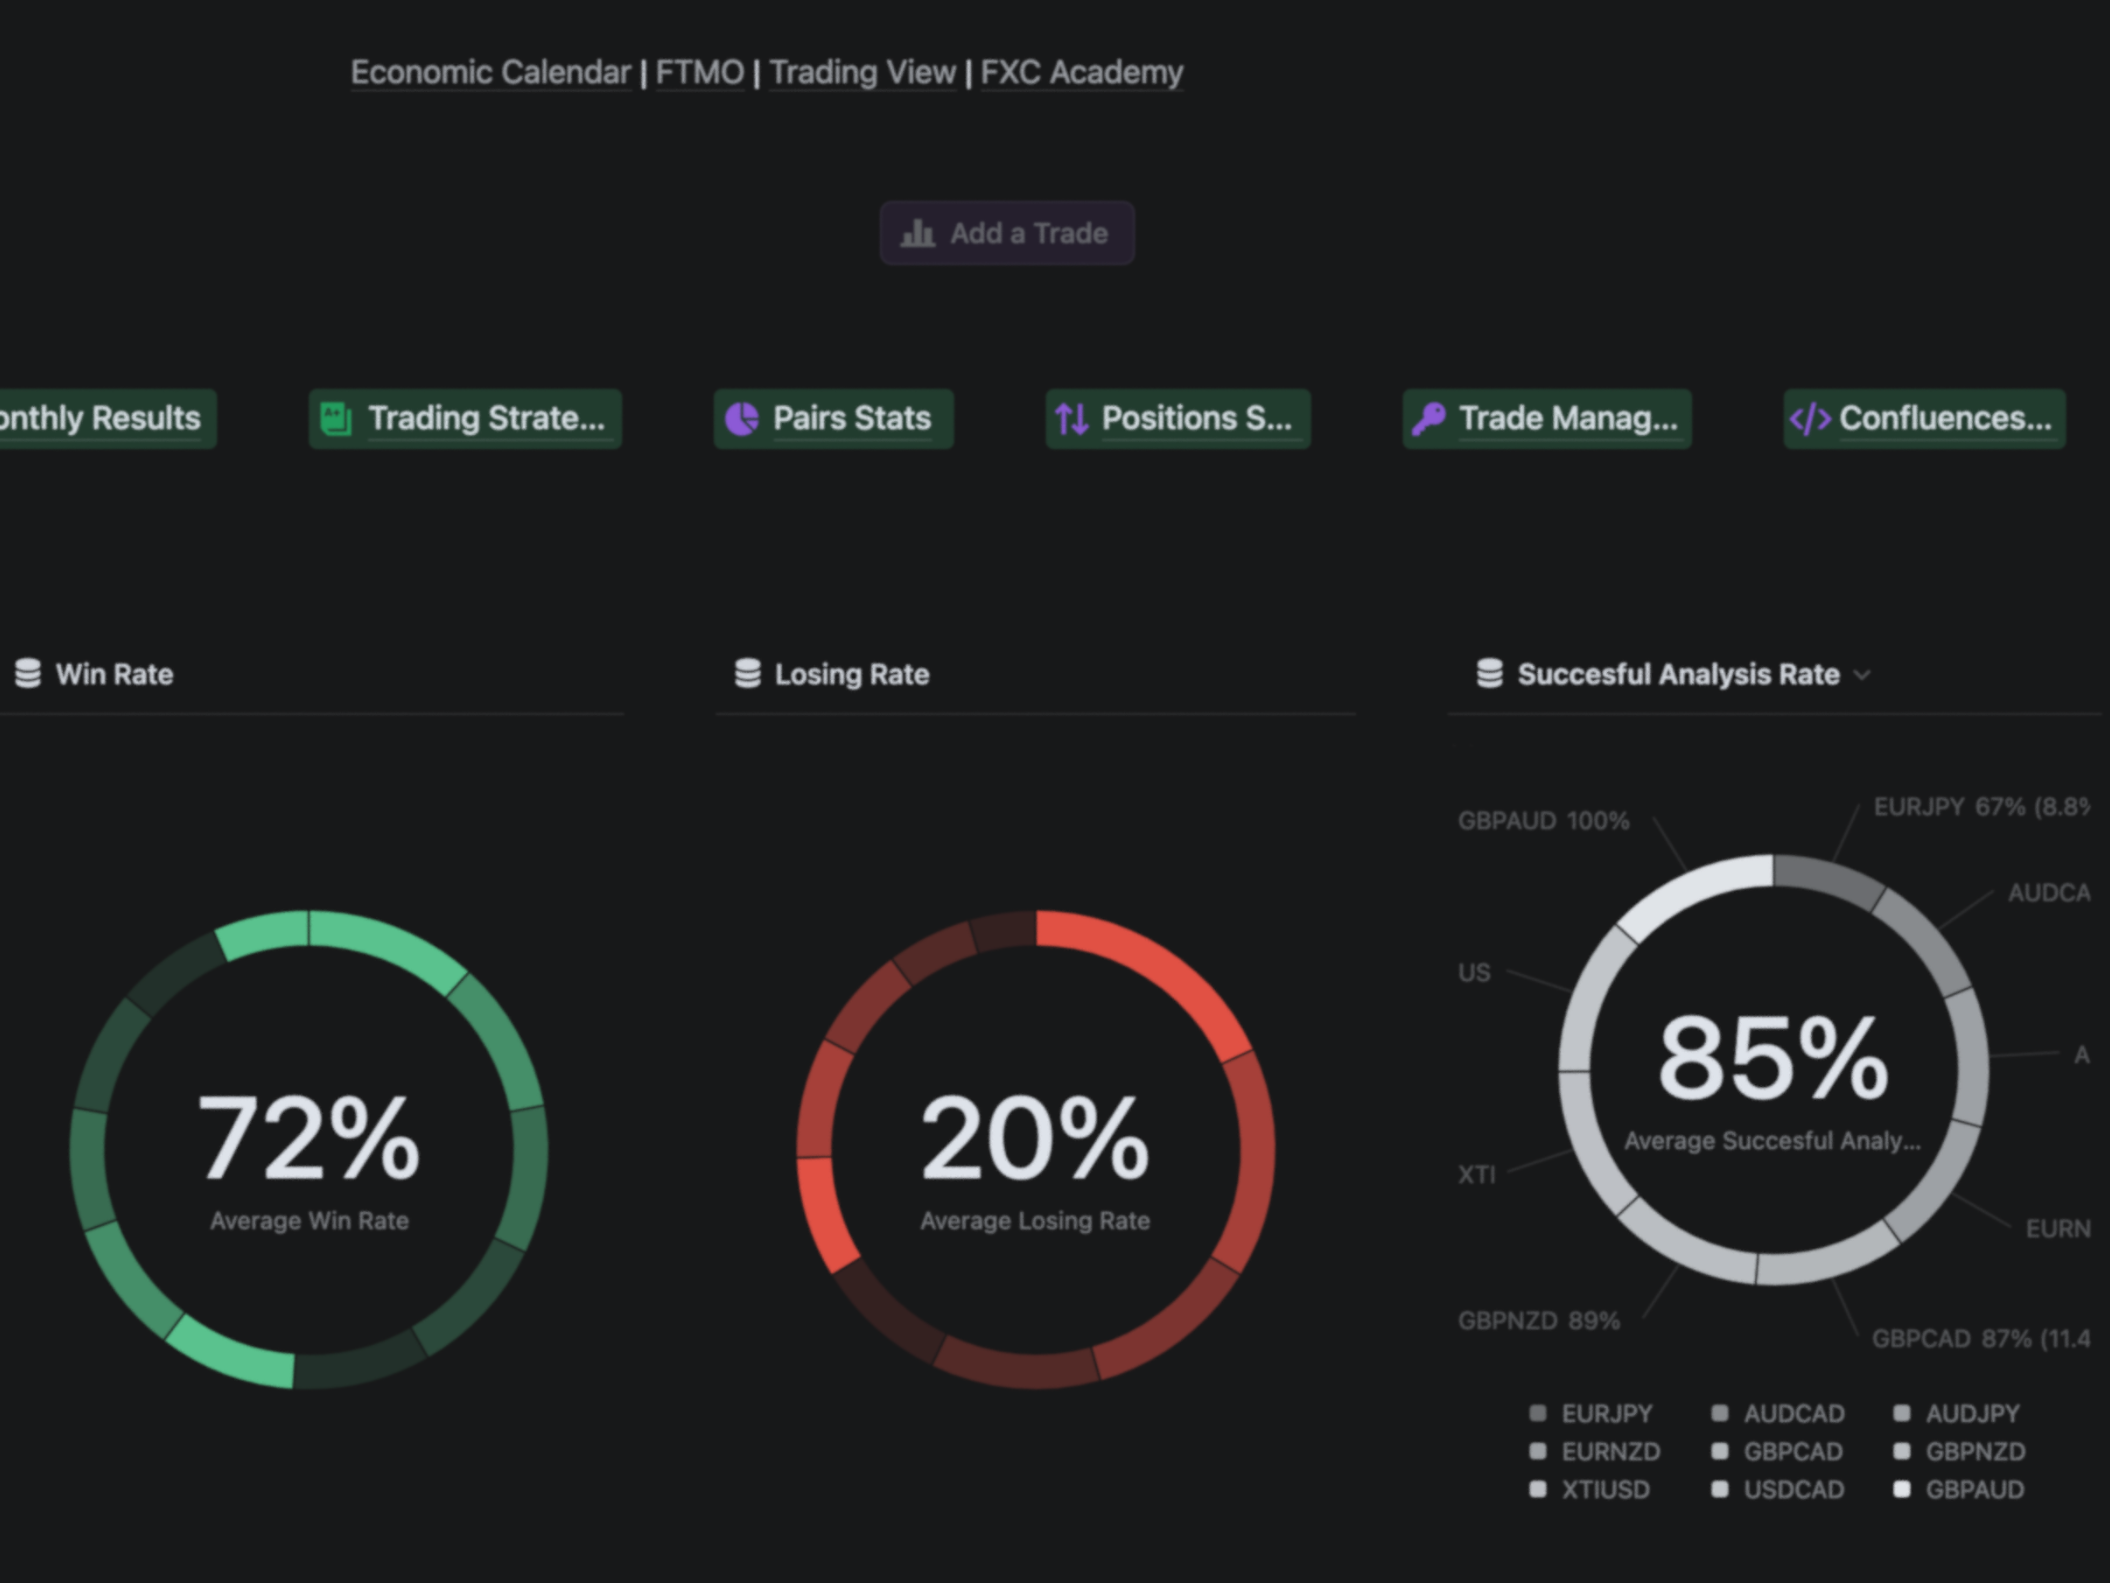This screenshot has height=1583, width=2110.
Task: Click the 72% Average Win Rate value
Action: point(309,1138)
